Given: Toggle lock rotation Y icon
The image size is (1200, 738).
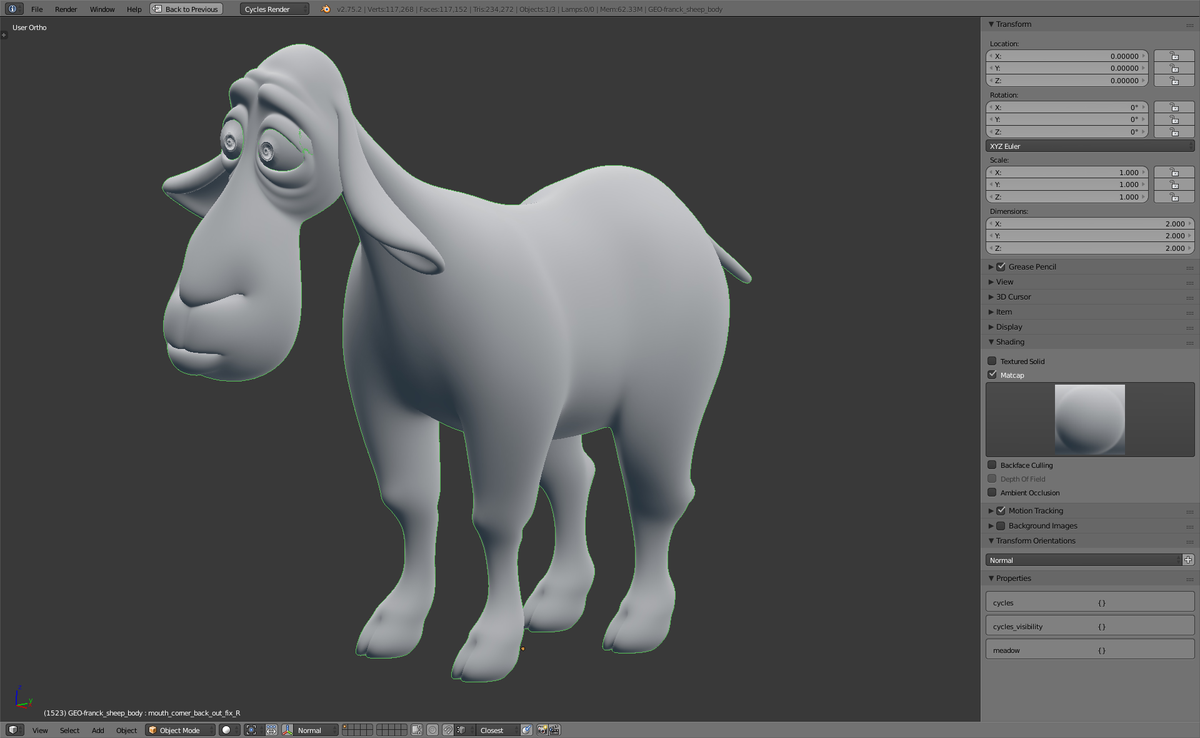Looking at the screenshot, I should (1174, 119).
